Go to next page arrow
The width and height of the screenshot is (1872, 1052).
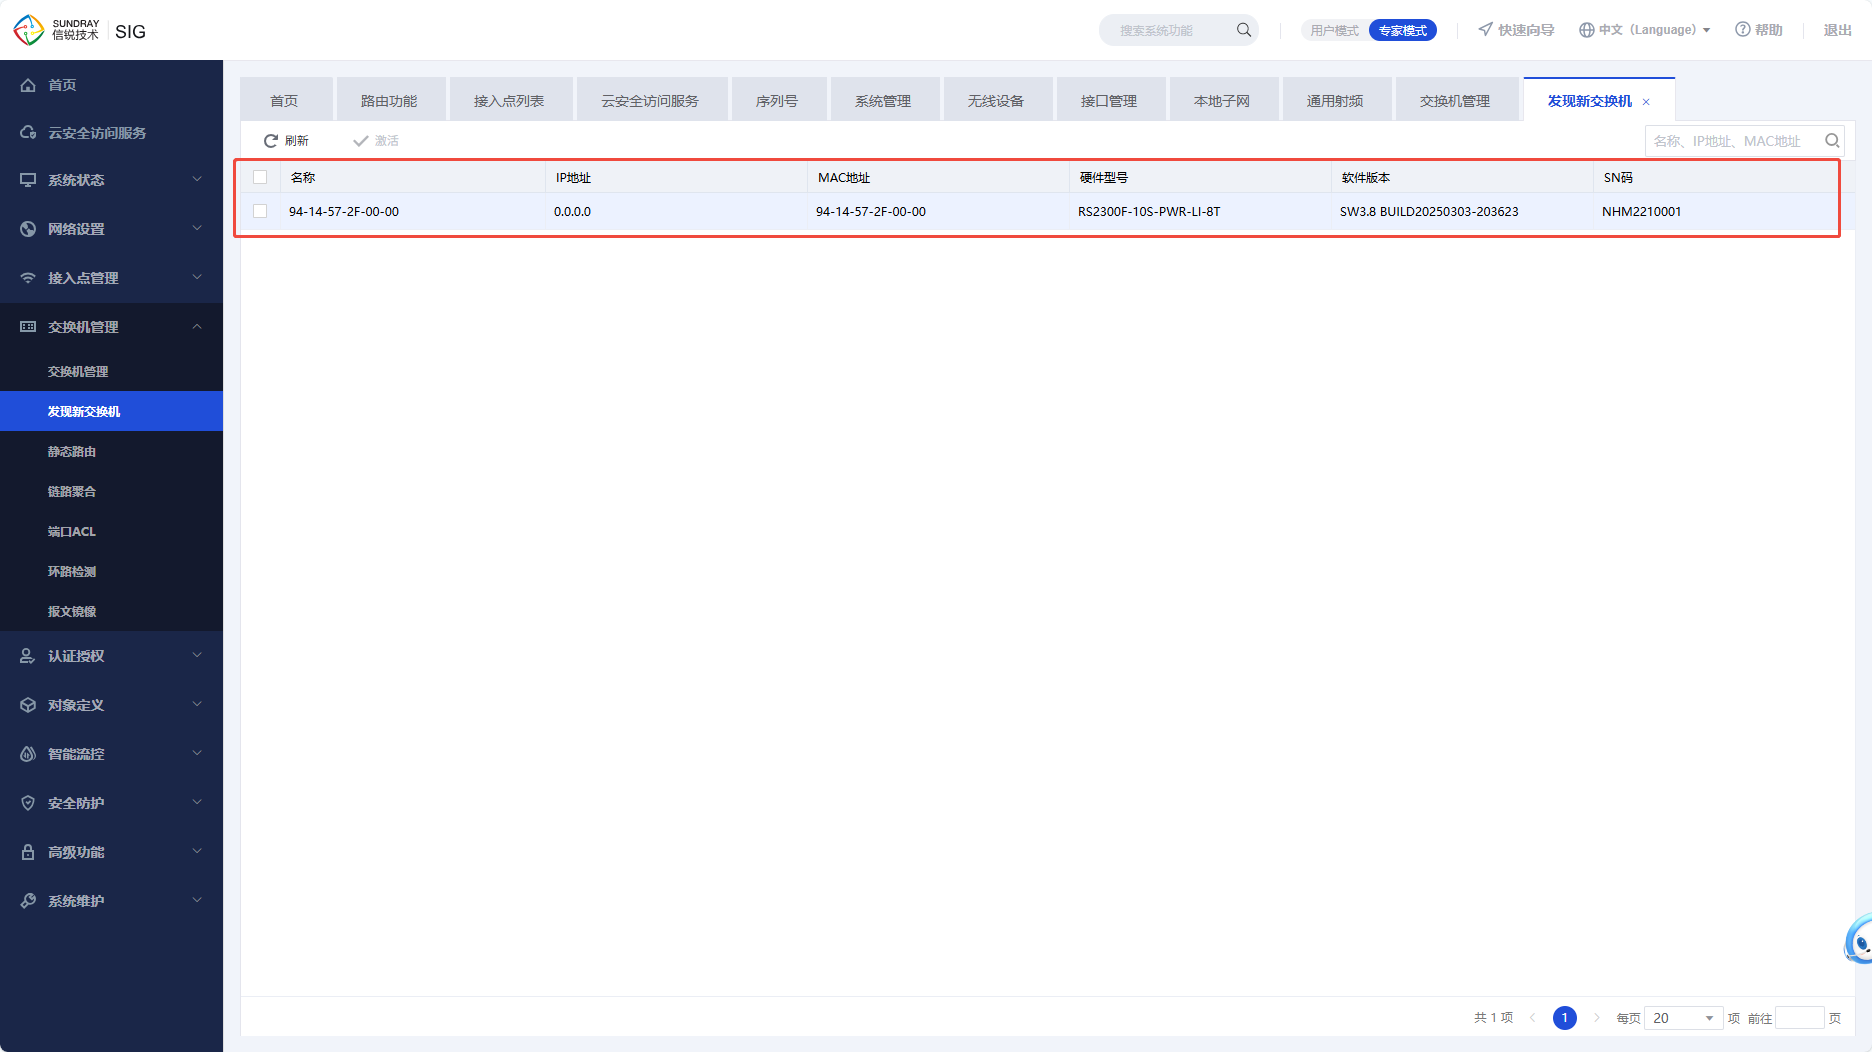pos(1597,1018)
